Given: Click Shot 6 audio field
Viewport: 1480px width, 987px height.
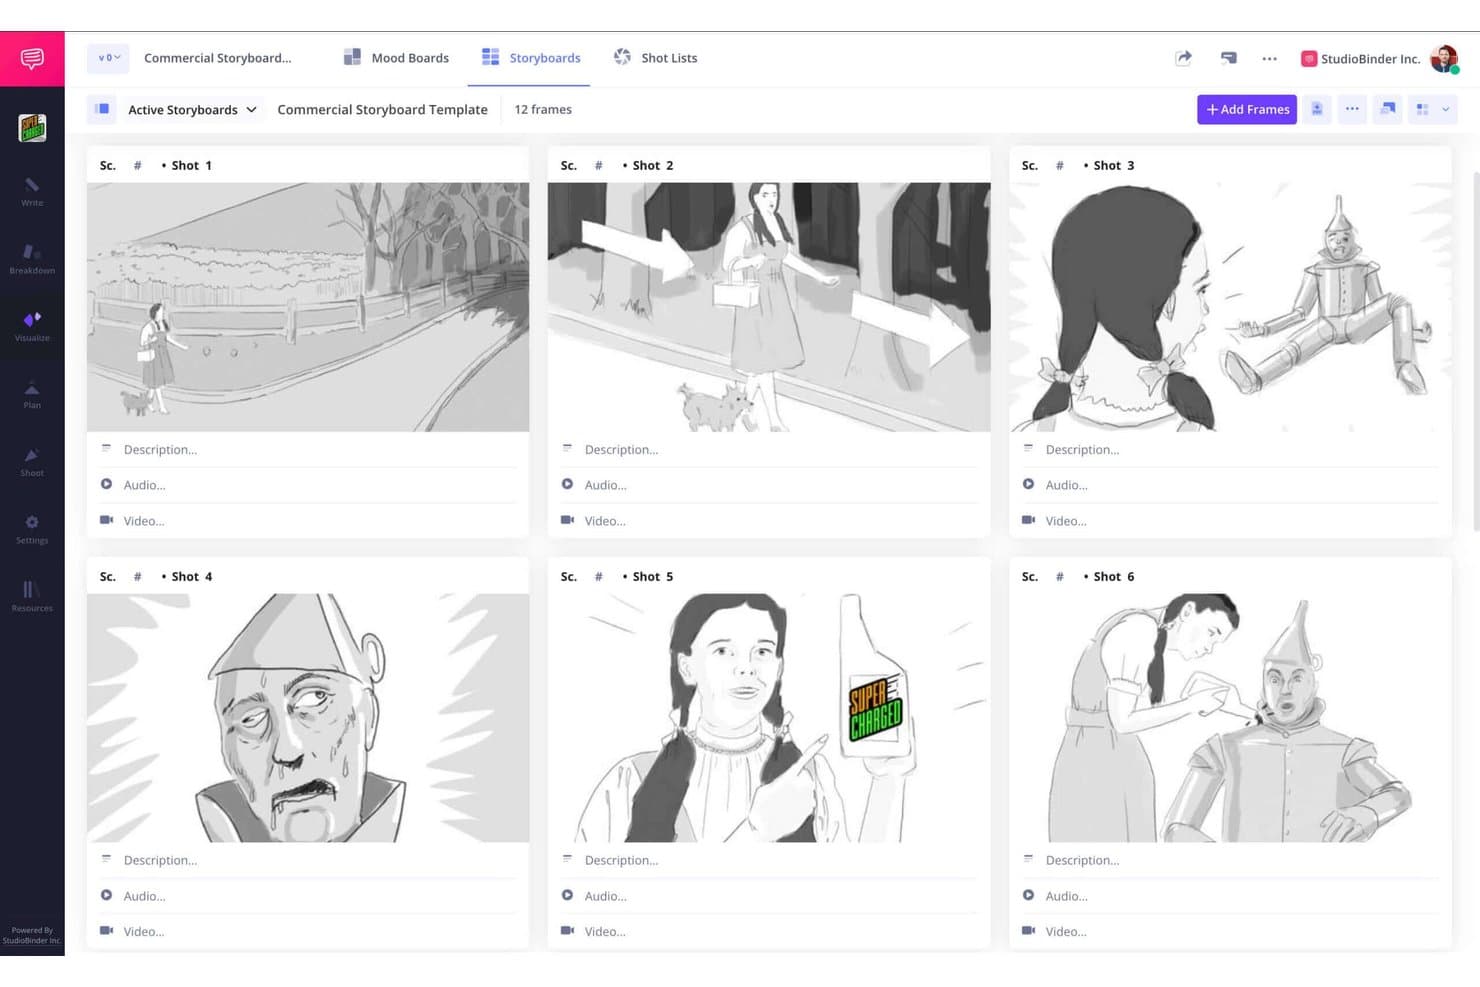Looking at the screenshot, I should [x=1230, y=897].
